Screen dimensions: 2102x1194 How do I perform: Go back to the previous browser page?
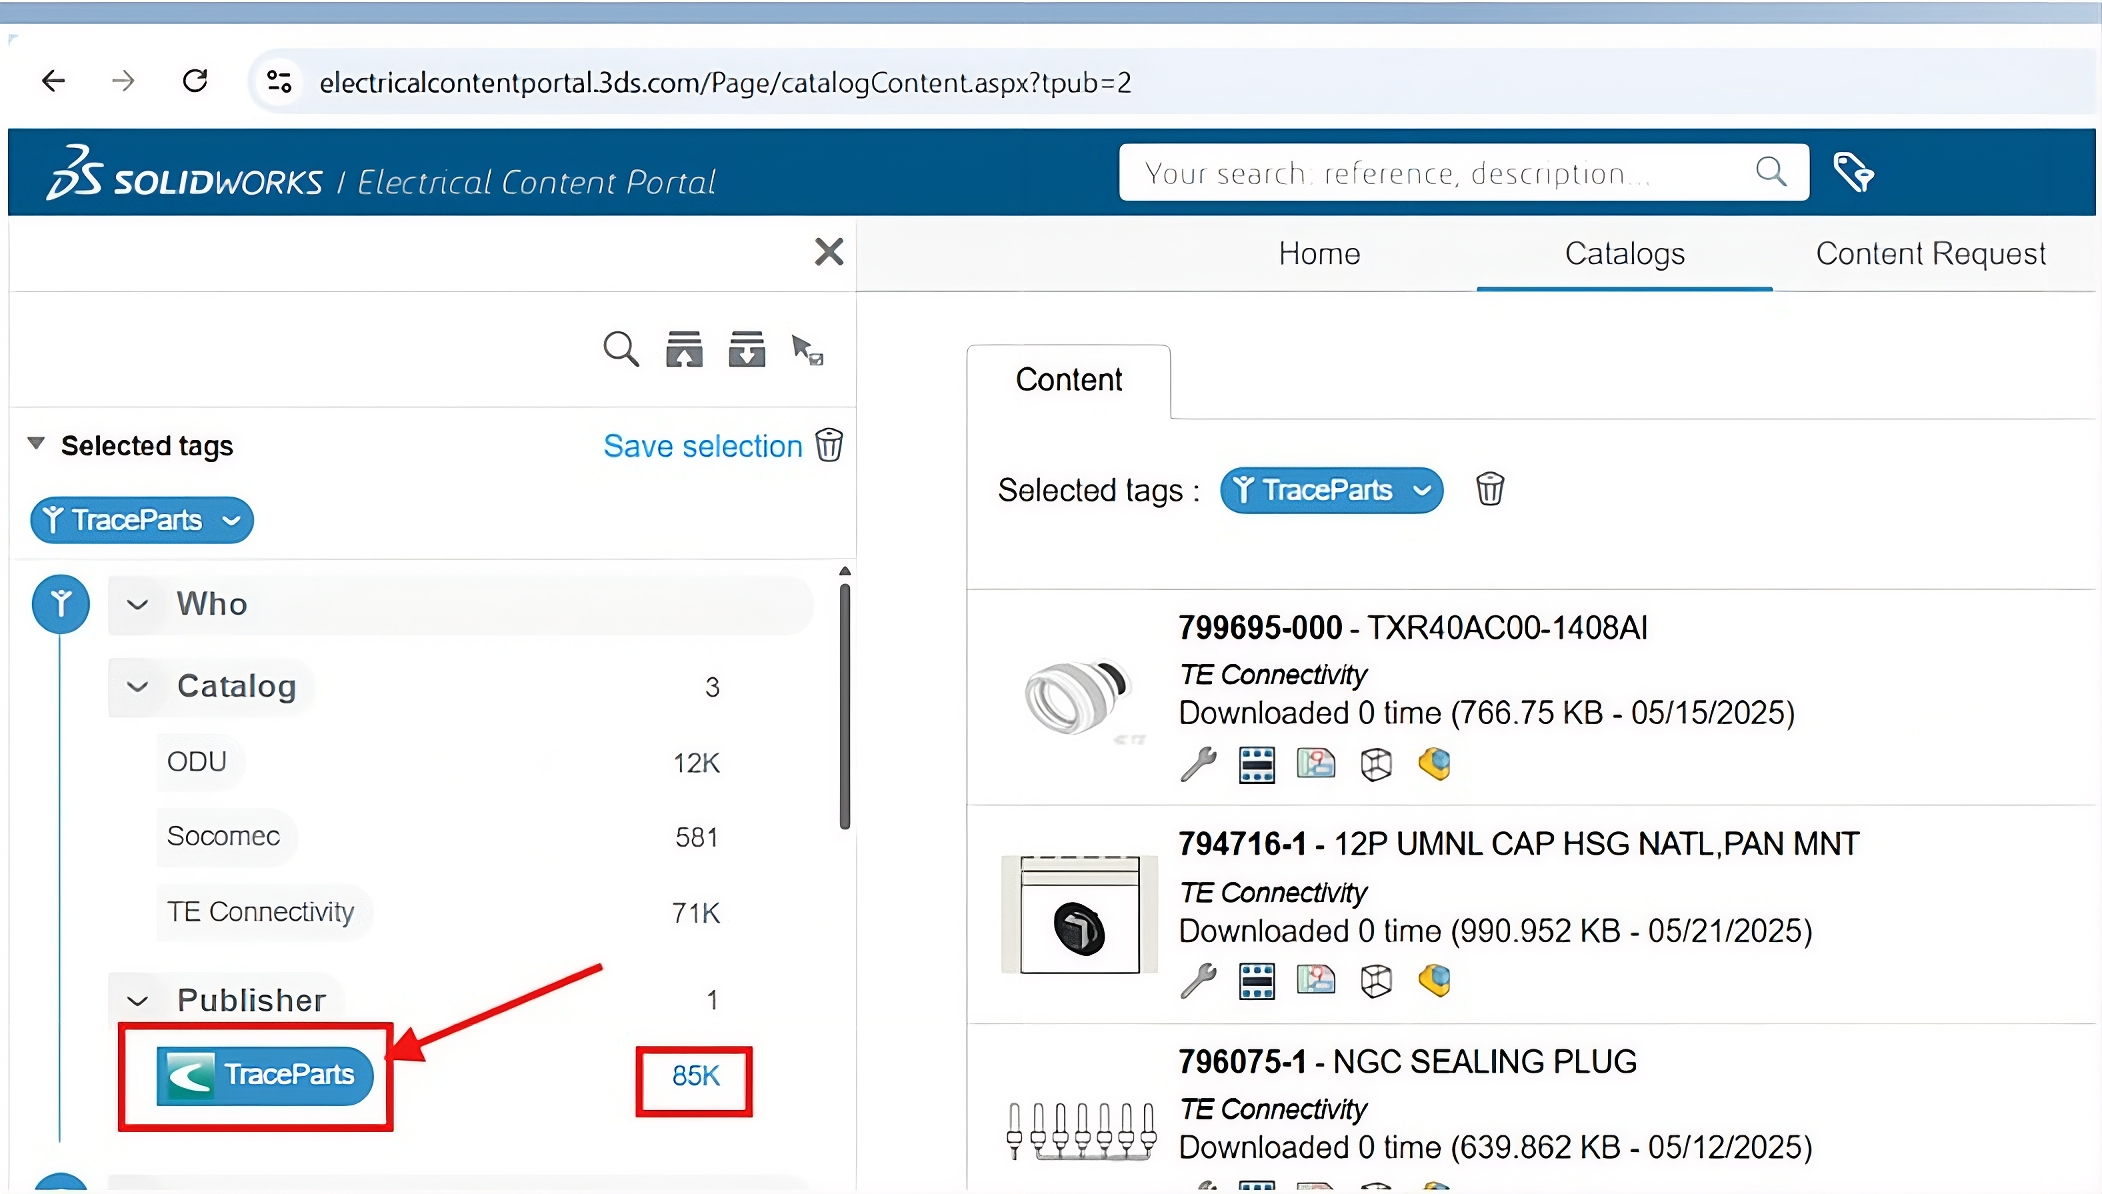coord(54,81)
